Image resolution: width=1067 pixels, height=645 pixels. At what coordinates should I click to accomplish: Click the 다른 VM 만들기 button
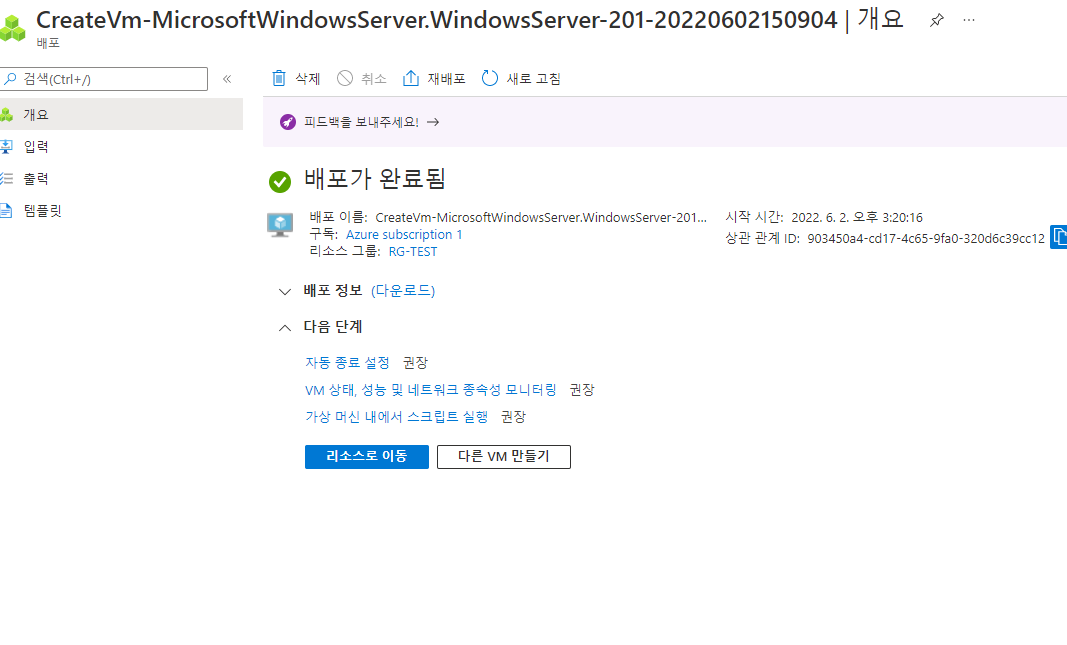pos(504,457)
